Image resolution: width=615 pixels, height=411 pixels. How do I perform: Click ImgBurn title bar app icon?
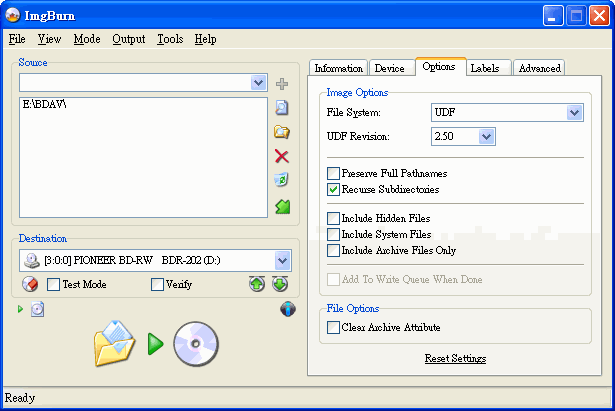(13, 15)
